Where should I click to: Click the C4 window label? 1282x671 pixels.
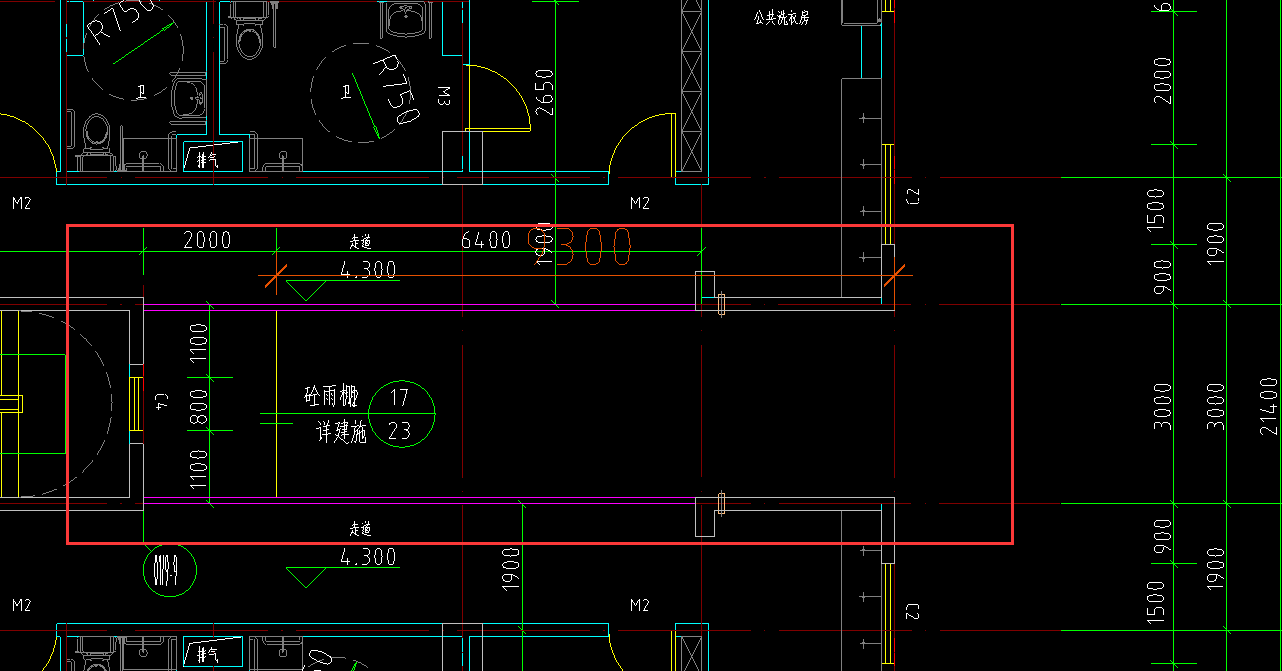(x=162, y=404)
